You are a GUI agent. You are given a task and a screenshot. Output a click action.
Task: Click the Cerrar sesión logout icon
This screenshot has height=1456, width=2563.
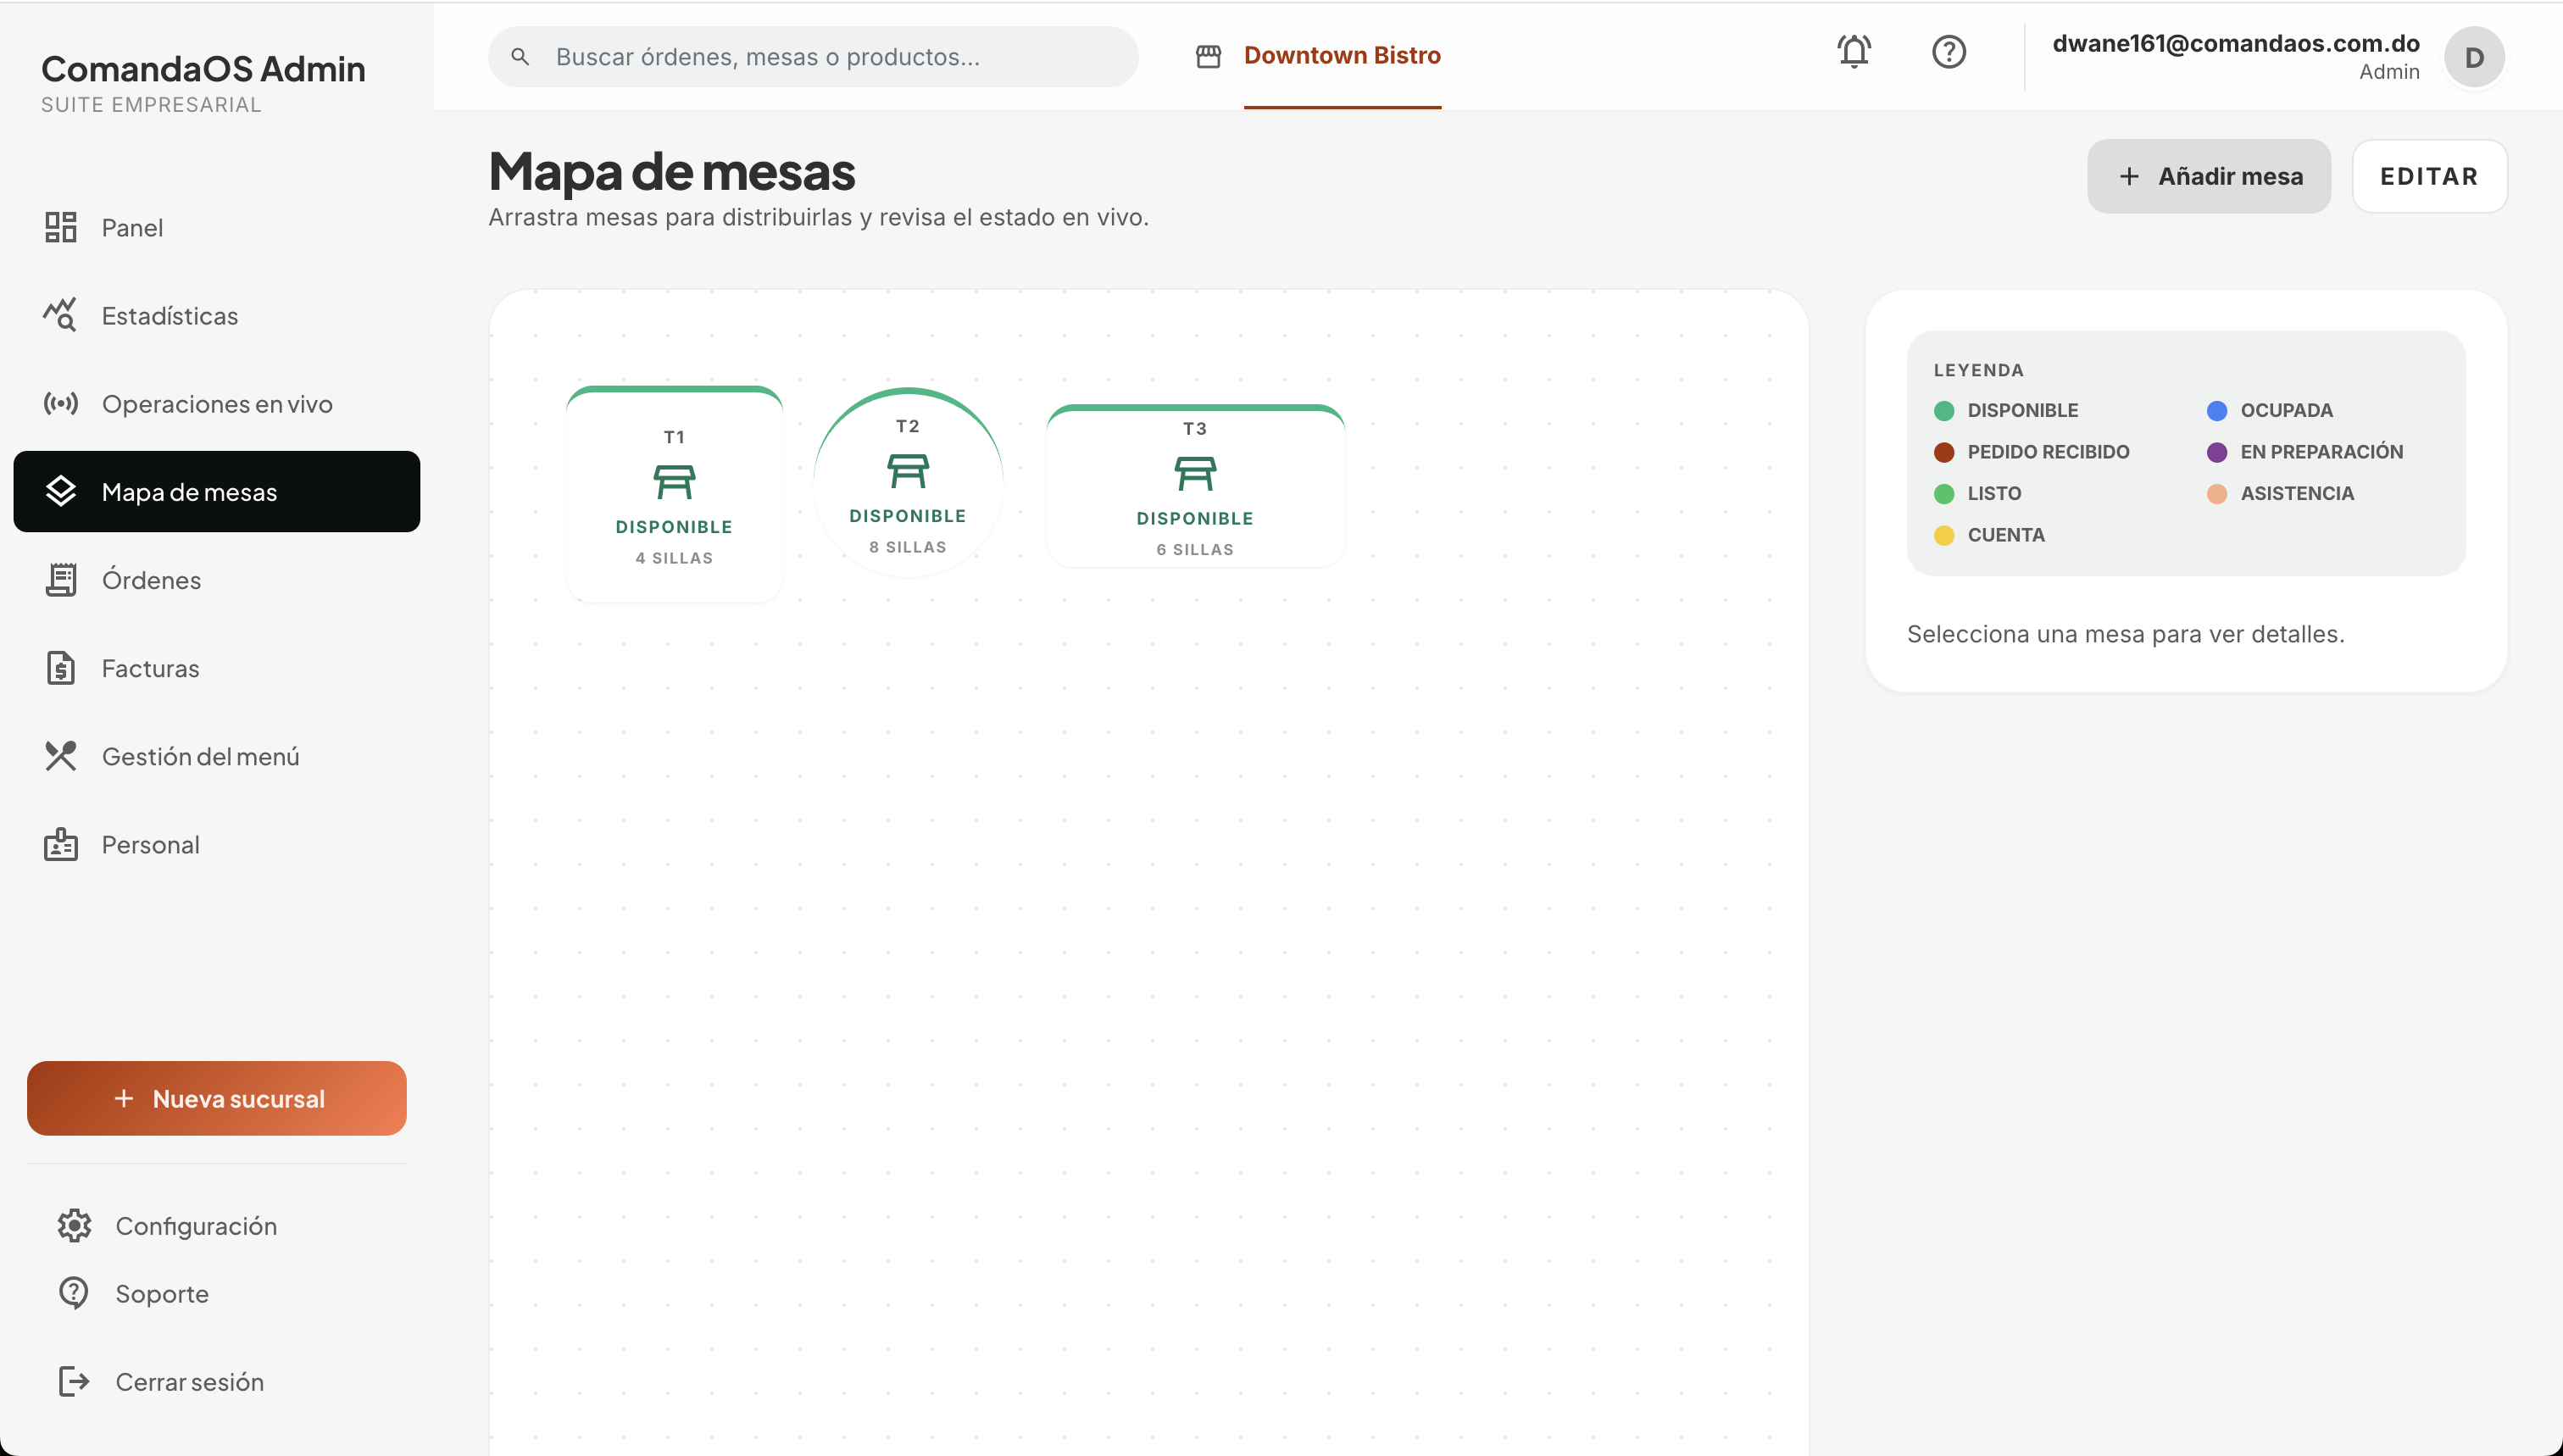coord(74,1381)
